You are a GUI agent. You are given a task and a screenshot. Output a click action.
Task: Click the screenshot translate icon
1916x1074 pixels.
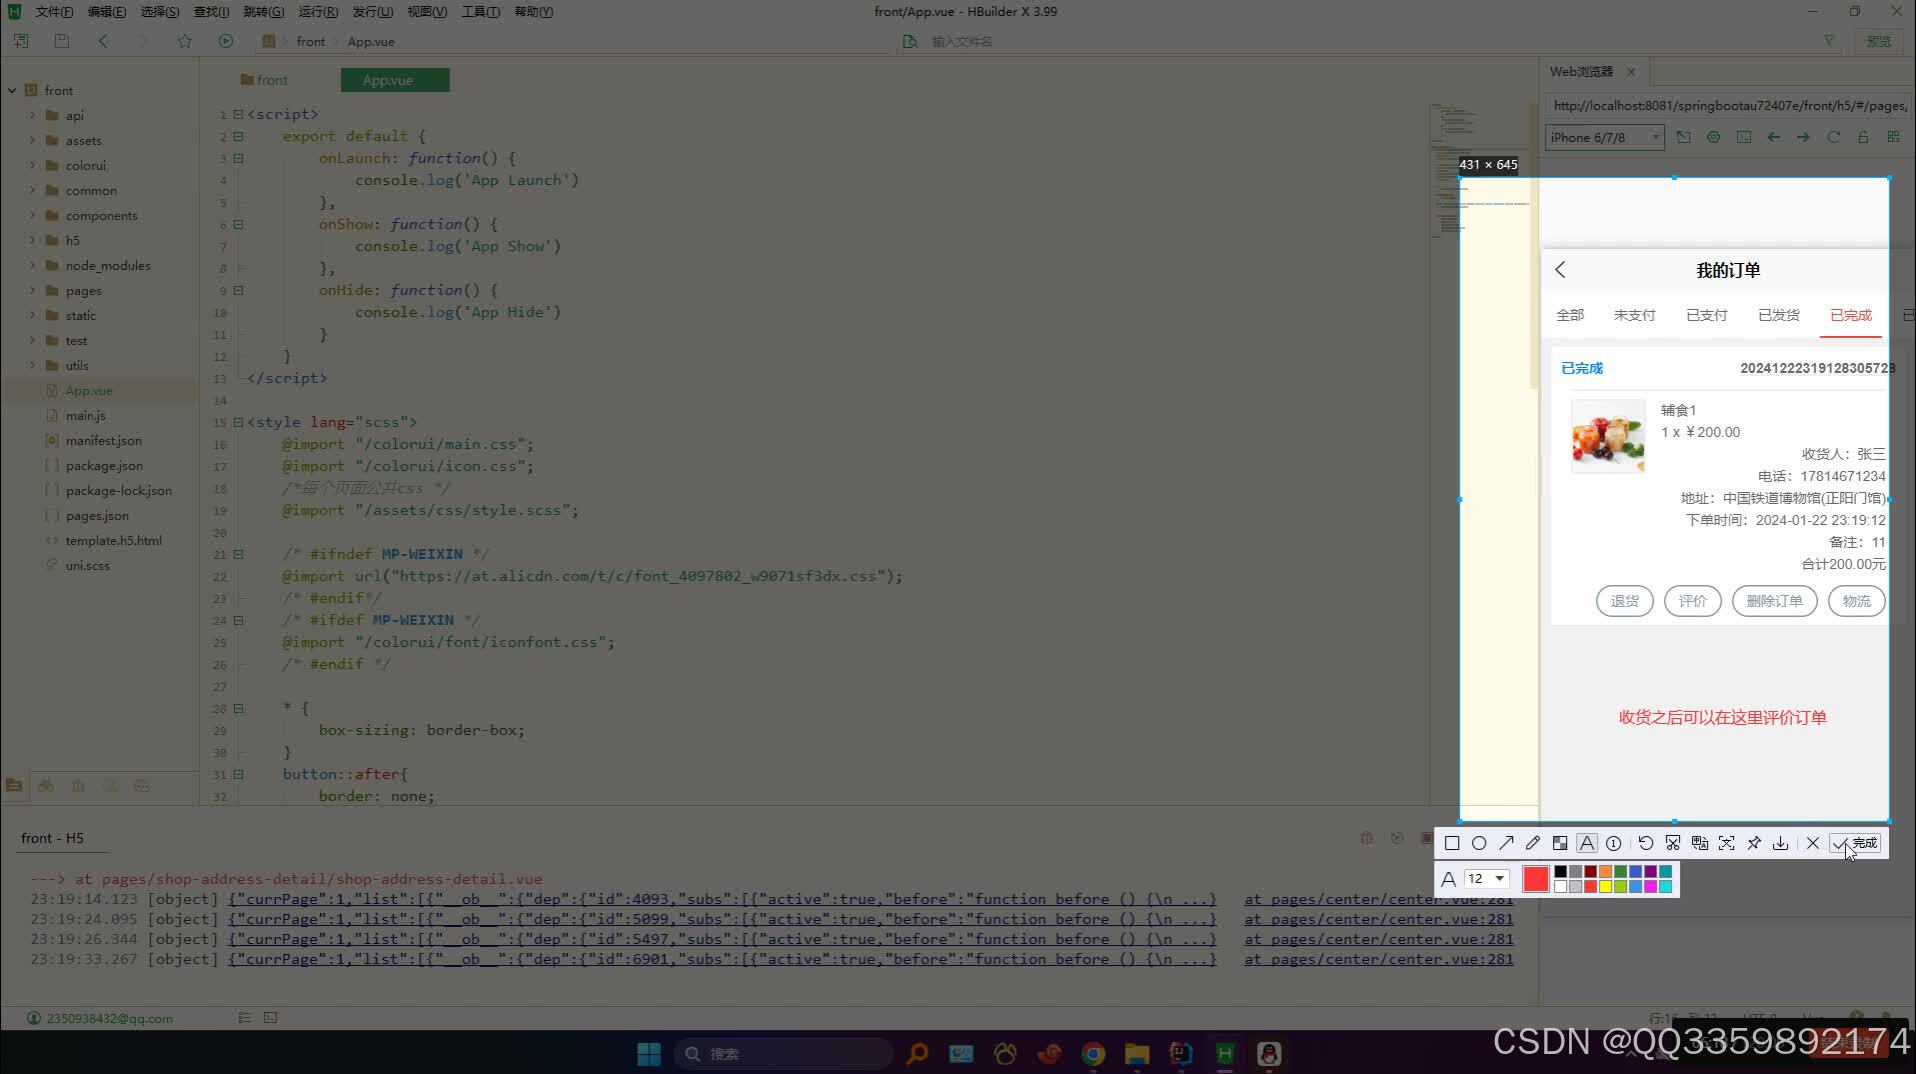click(x=1699, y=843)
